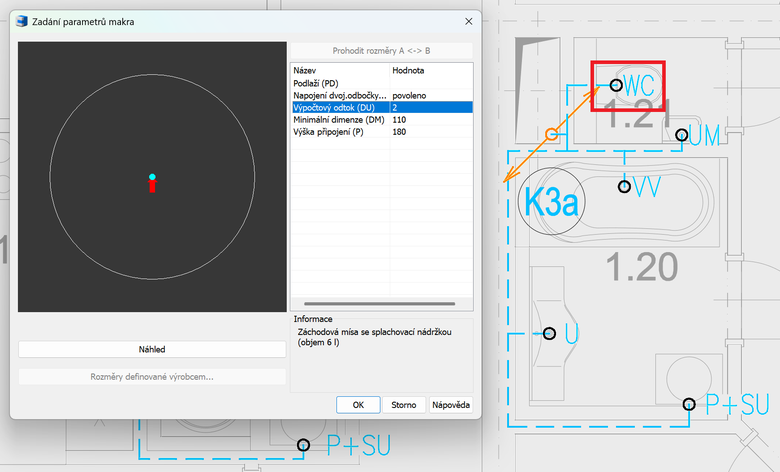The width and height of the screenshot is (780, 472).
Task: Click the Náhled preview button
Action: click(x=152, y=349)
